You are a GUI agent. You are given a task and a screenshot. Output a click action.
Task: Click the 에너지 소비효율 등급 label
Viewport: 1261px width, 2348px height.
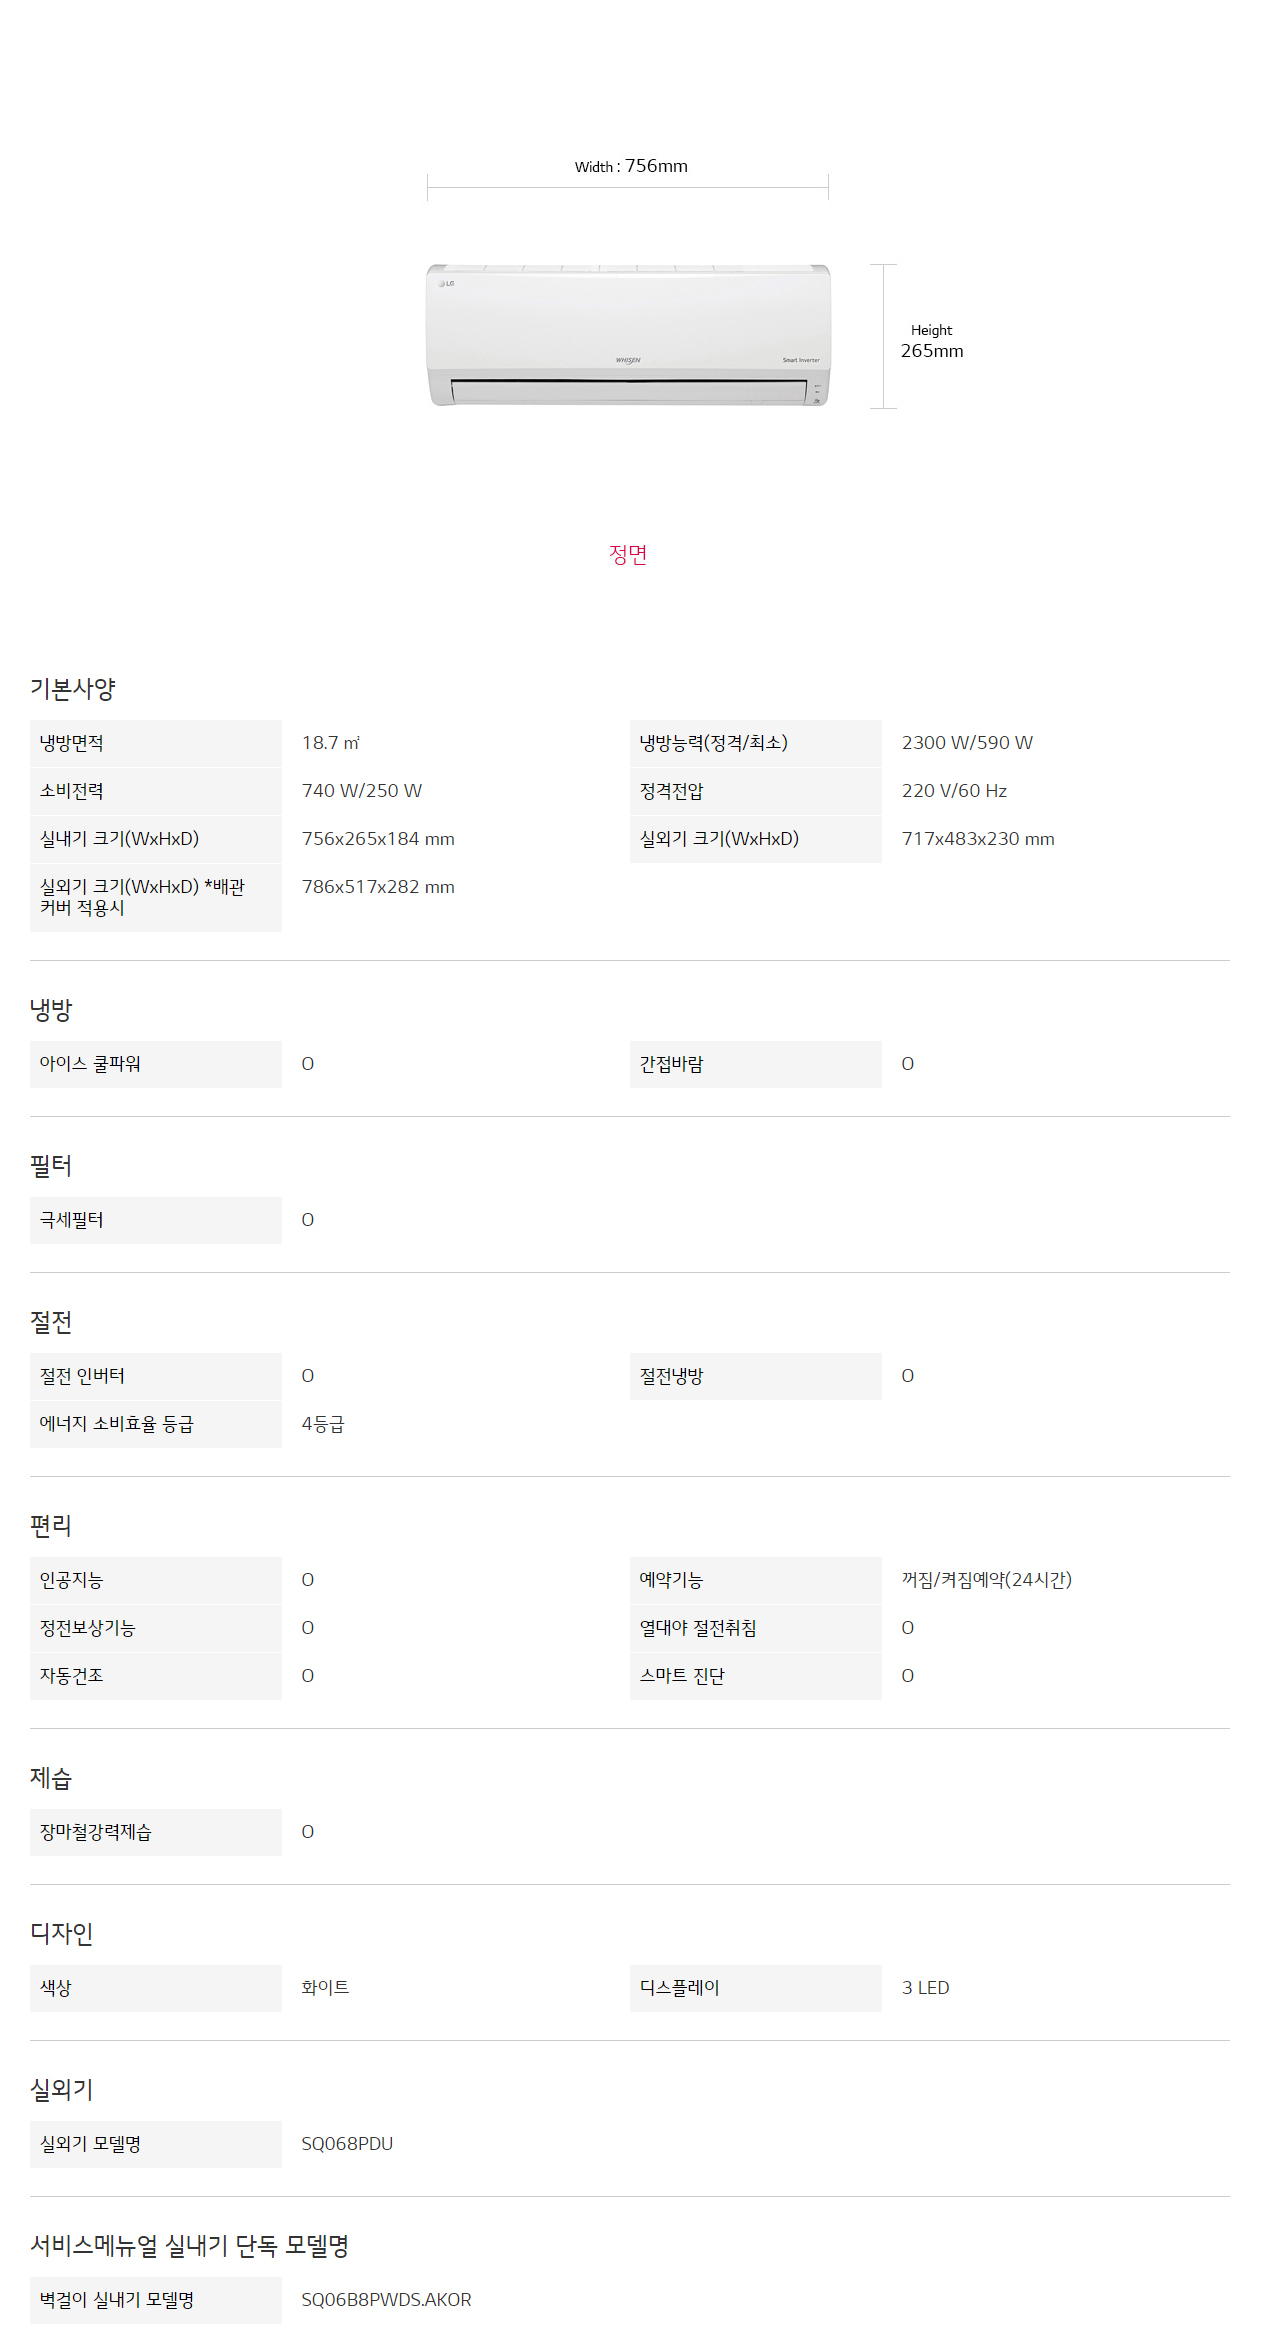pyautogui.click(x=117, y=1424)
